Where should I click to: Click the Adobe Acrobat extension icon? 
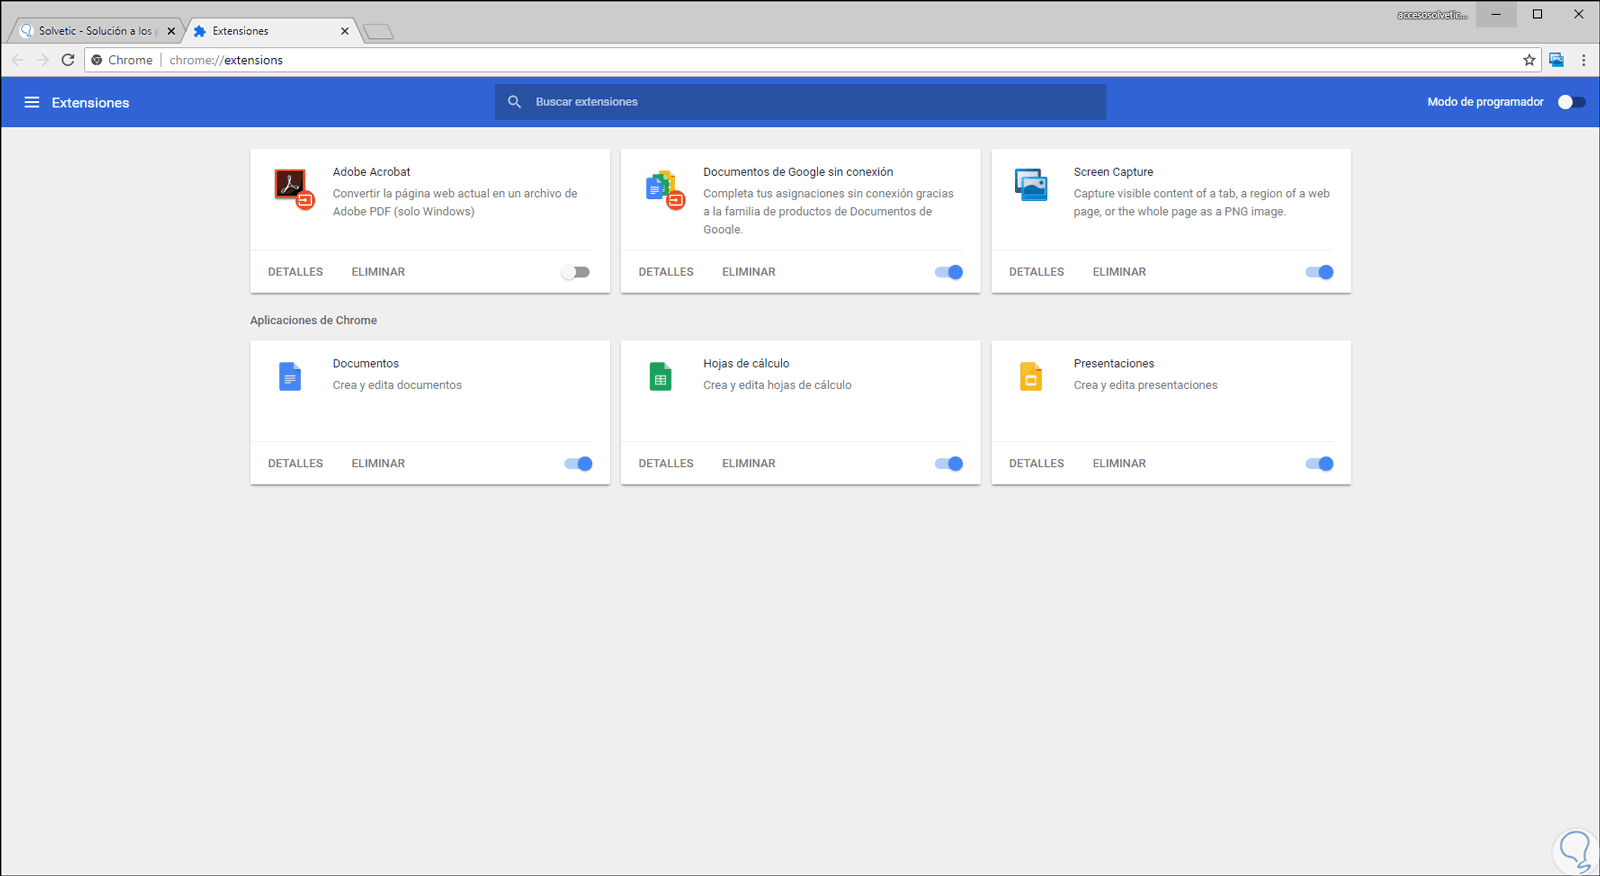point(292,186)
